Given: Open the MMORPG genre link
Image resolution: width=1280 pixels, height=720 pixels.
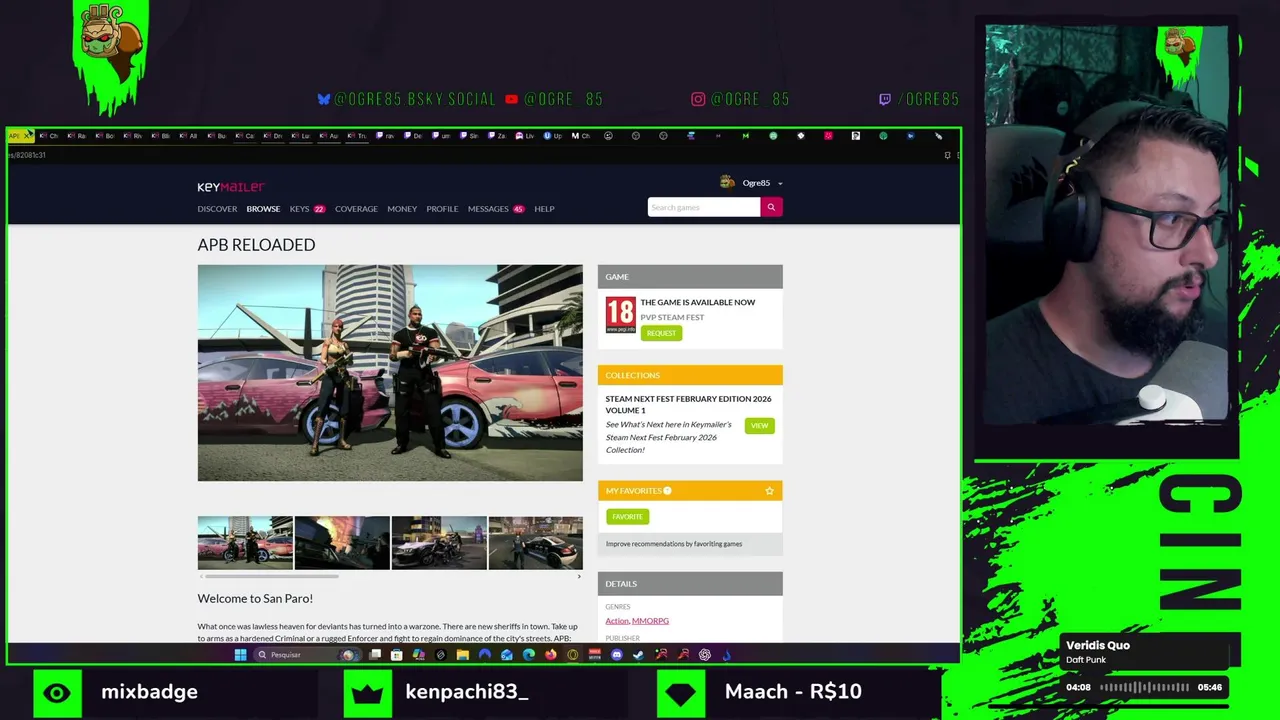Looking at the screenshot, I should (650, 621).
